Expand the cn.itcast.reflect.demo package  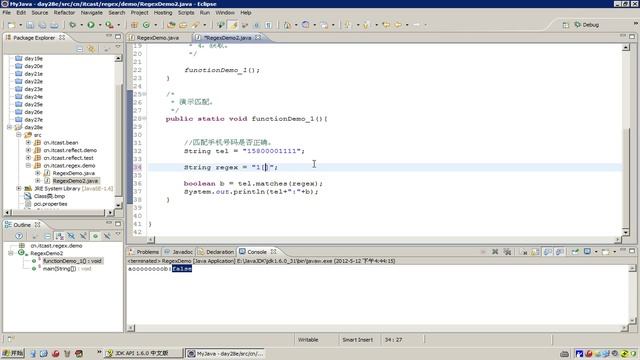pyautogui.click(x=28, y=150)
